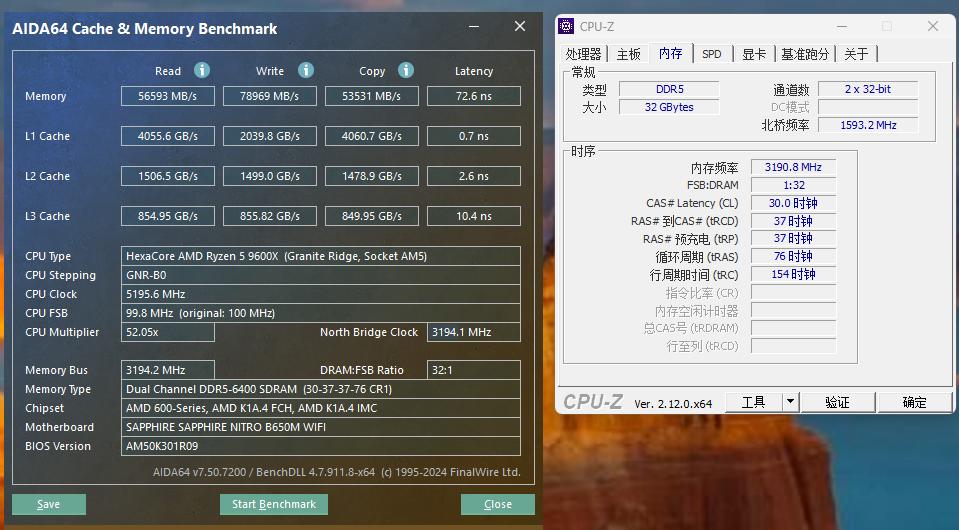Click North Bridge Clock value 3194.1 MHz
The image size is (959, 530).
(x=474, y=332)
